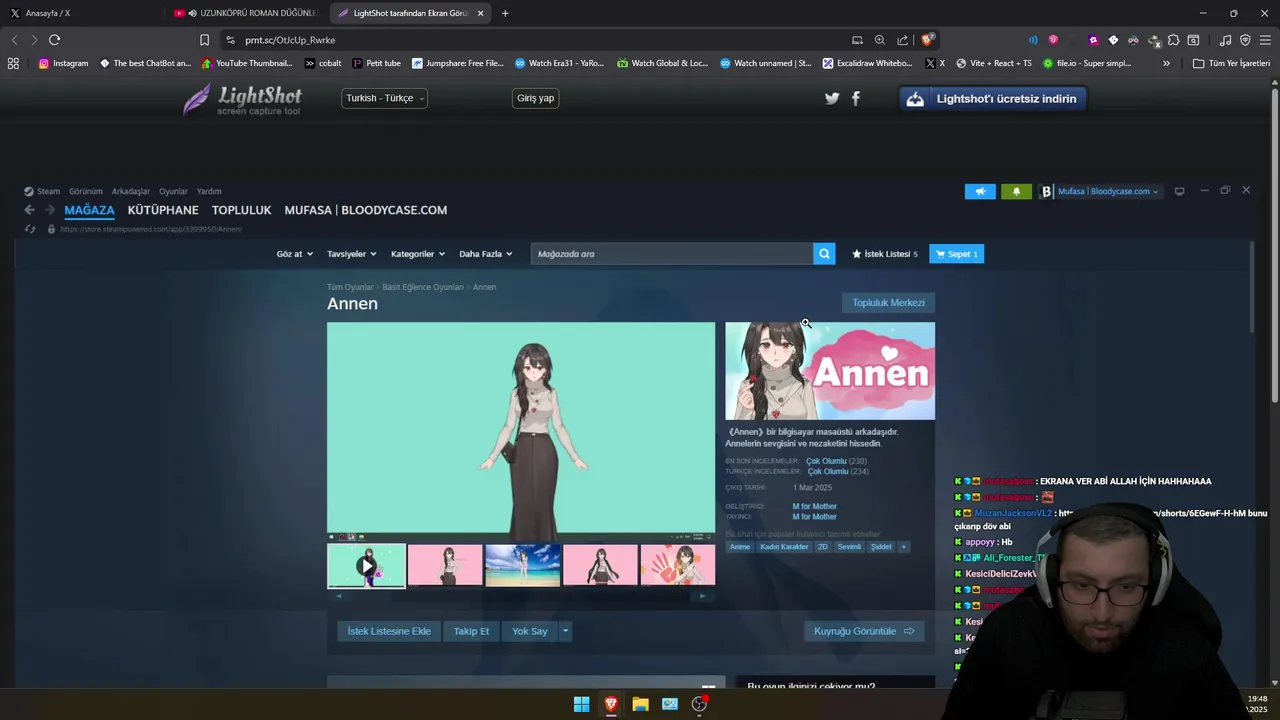Click Lightshot'ı ücretsiz indirin button

tap(993, 98)
